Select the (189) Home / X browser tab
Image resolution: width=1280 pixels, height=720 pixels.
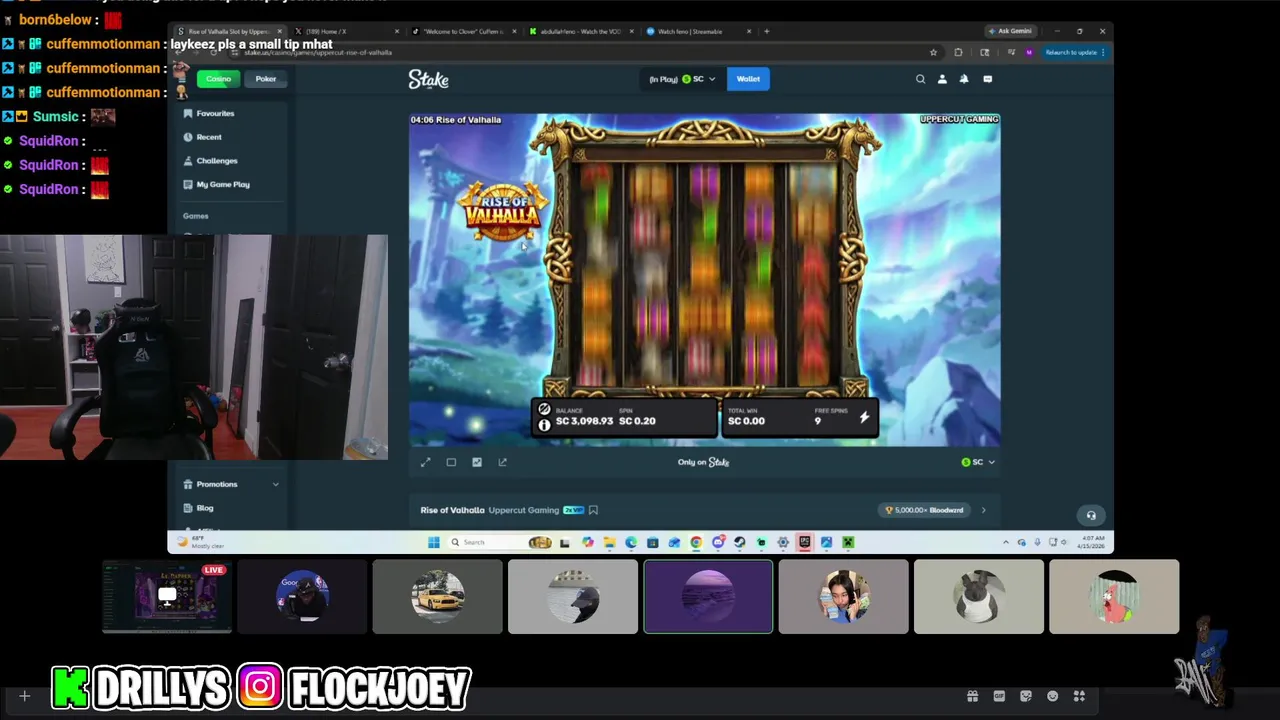point(345,31)
